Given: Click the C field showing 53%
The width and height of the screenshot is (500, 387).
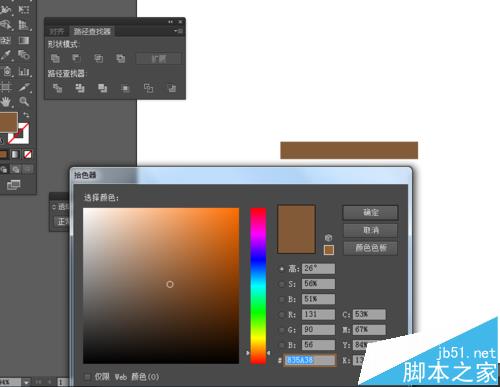Looking at the screenshot, I should pos(369,315).
